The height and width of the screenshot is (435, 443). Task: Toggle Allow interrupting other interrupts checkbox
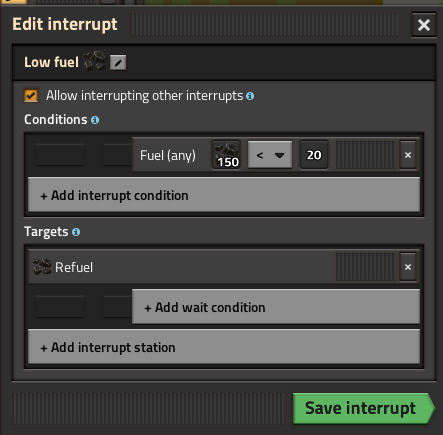click(31, 96)
